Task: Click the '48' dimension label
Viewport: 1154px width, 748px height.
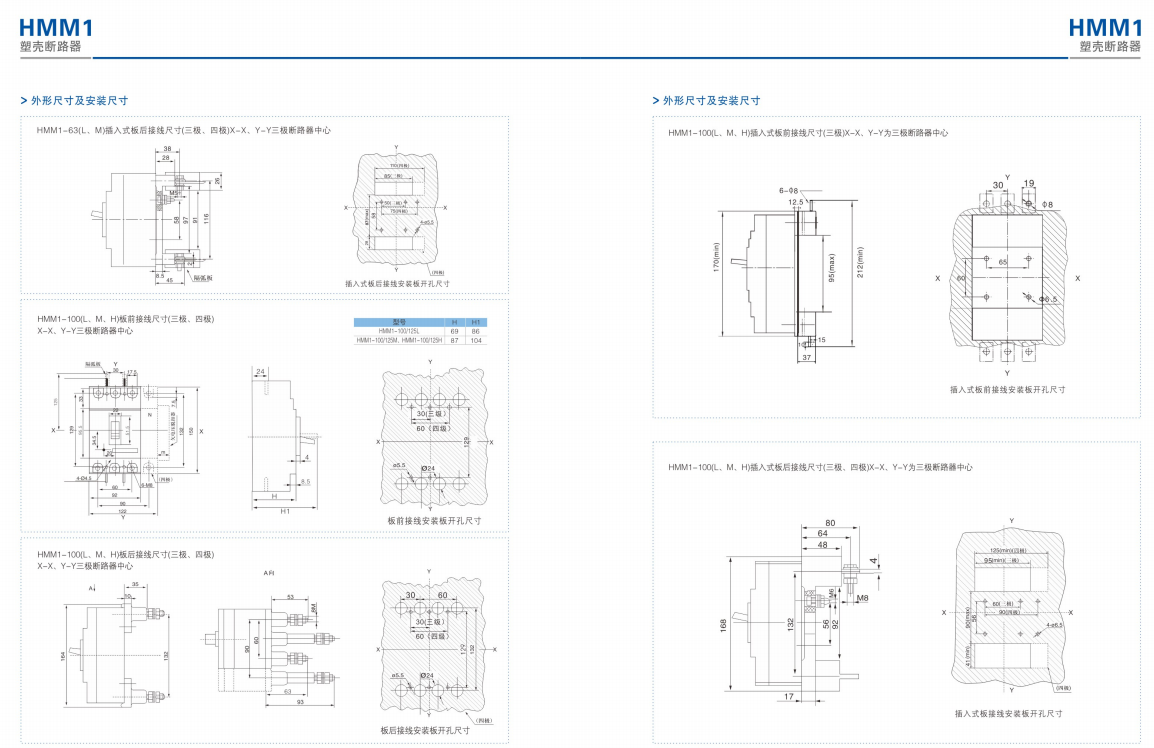Action: point(822,545)
